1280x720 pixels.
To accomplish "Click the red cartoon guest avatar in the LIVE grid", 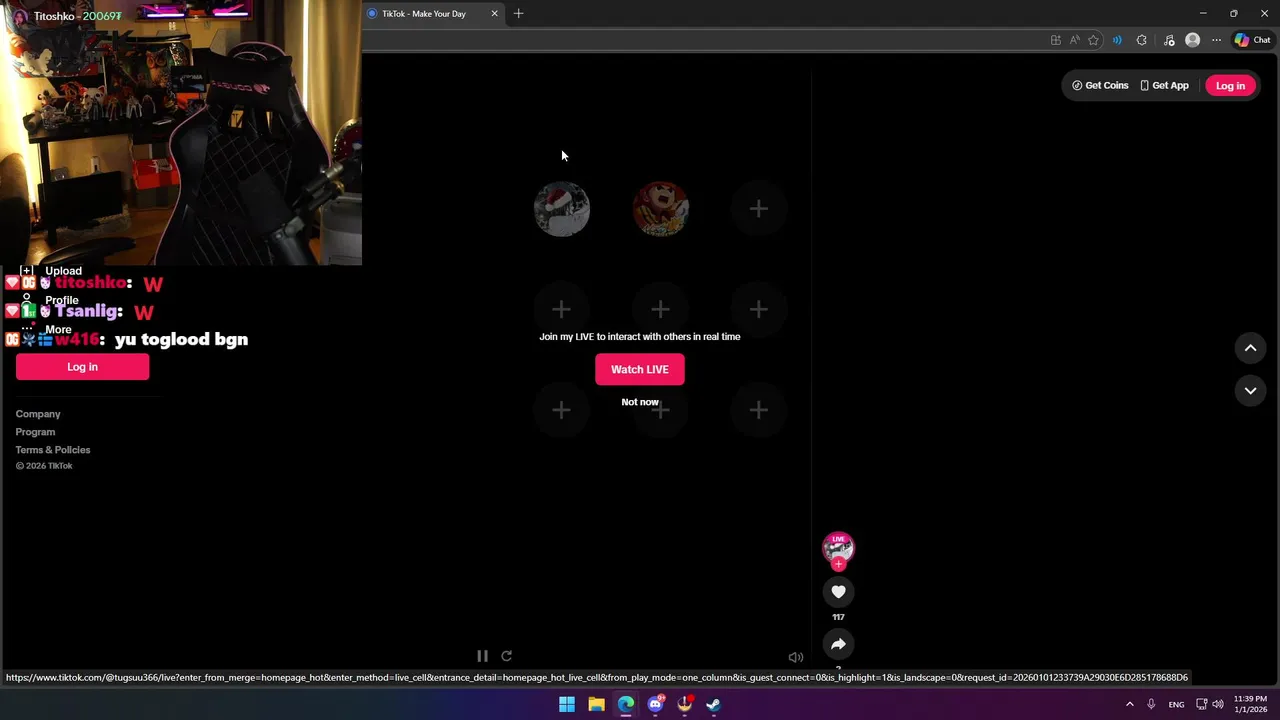I will pyautogui.click(x=660, y=209).
